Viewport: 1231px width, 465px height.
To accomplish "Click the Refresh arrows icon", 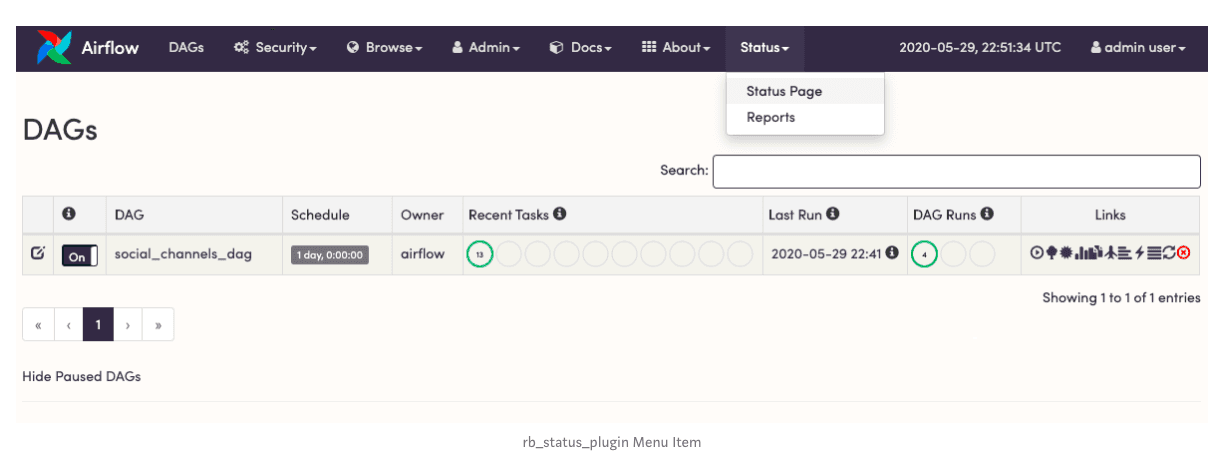I will pos(1169,254).
